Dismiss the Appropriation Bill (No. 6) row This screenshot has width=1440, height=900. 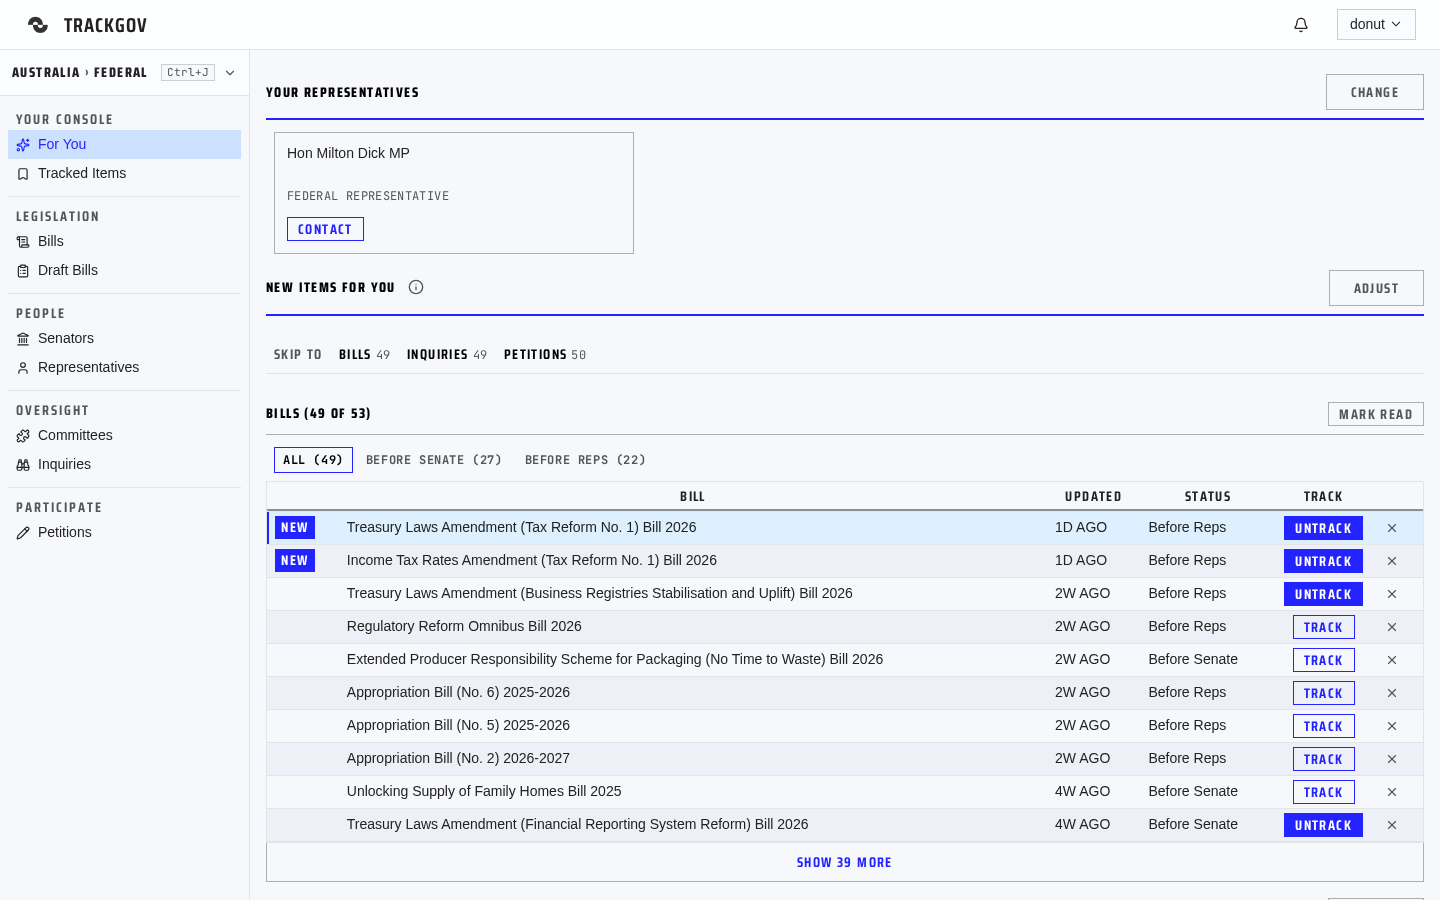1392,693
